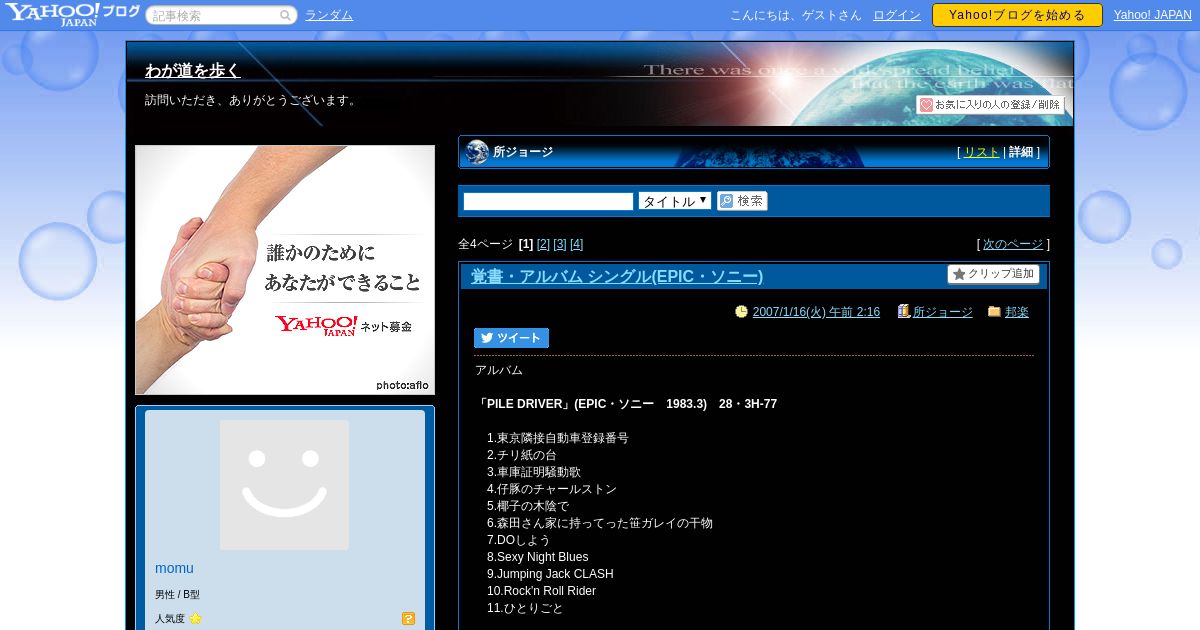Click the track 10.Rock'n Roll Rider text
Screen dimensions: 1200x630
(541, 591)
